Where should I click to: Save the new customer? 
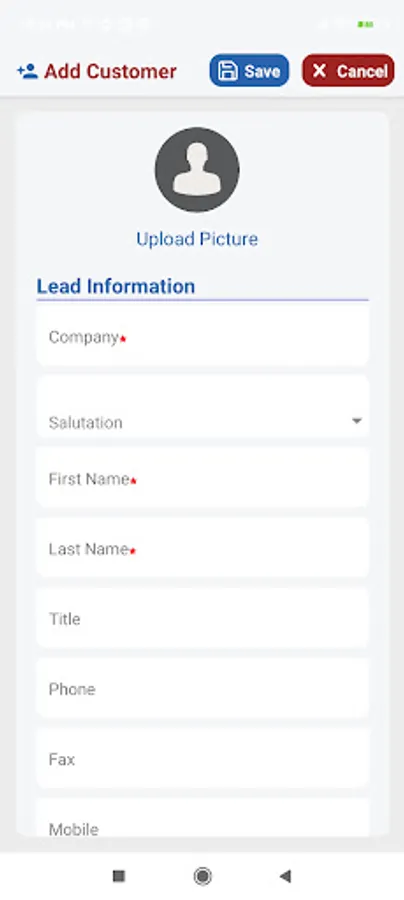click(249, 71)
